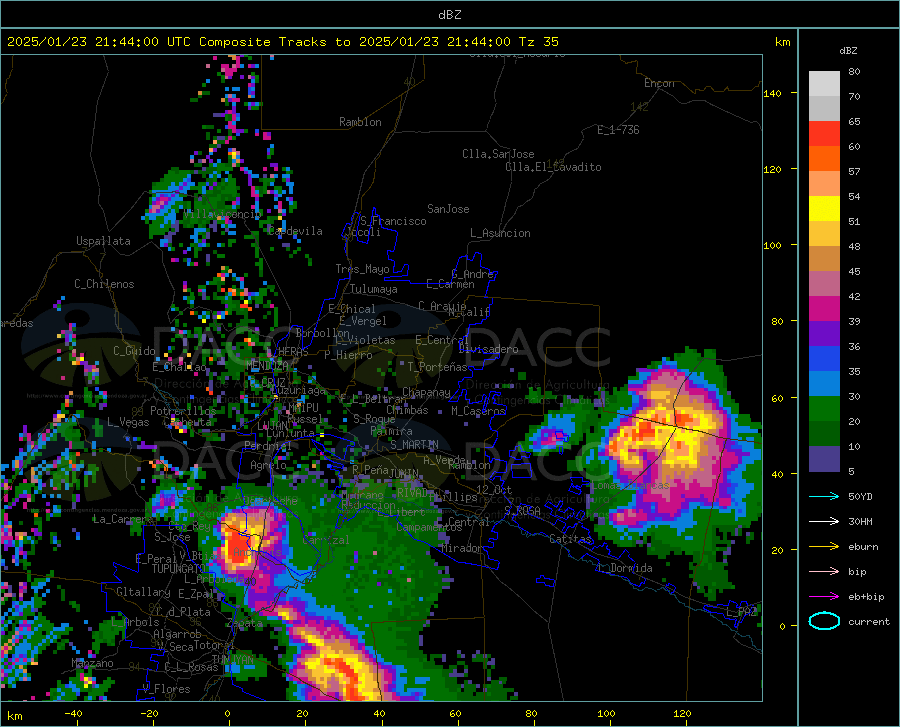Click the cyan ellipse 'current' legend icon

pos(824,621)
